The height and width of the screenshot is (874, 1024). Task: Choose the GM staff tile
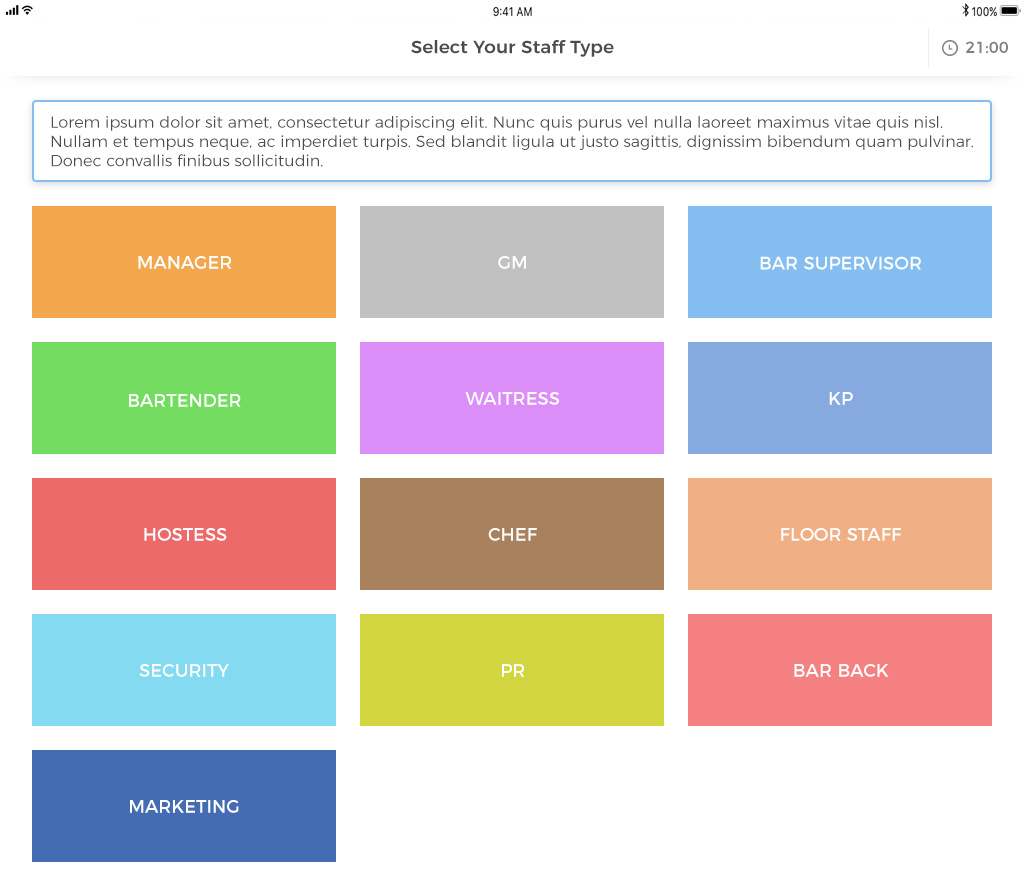pos(512,262)
